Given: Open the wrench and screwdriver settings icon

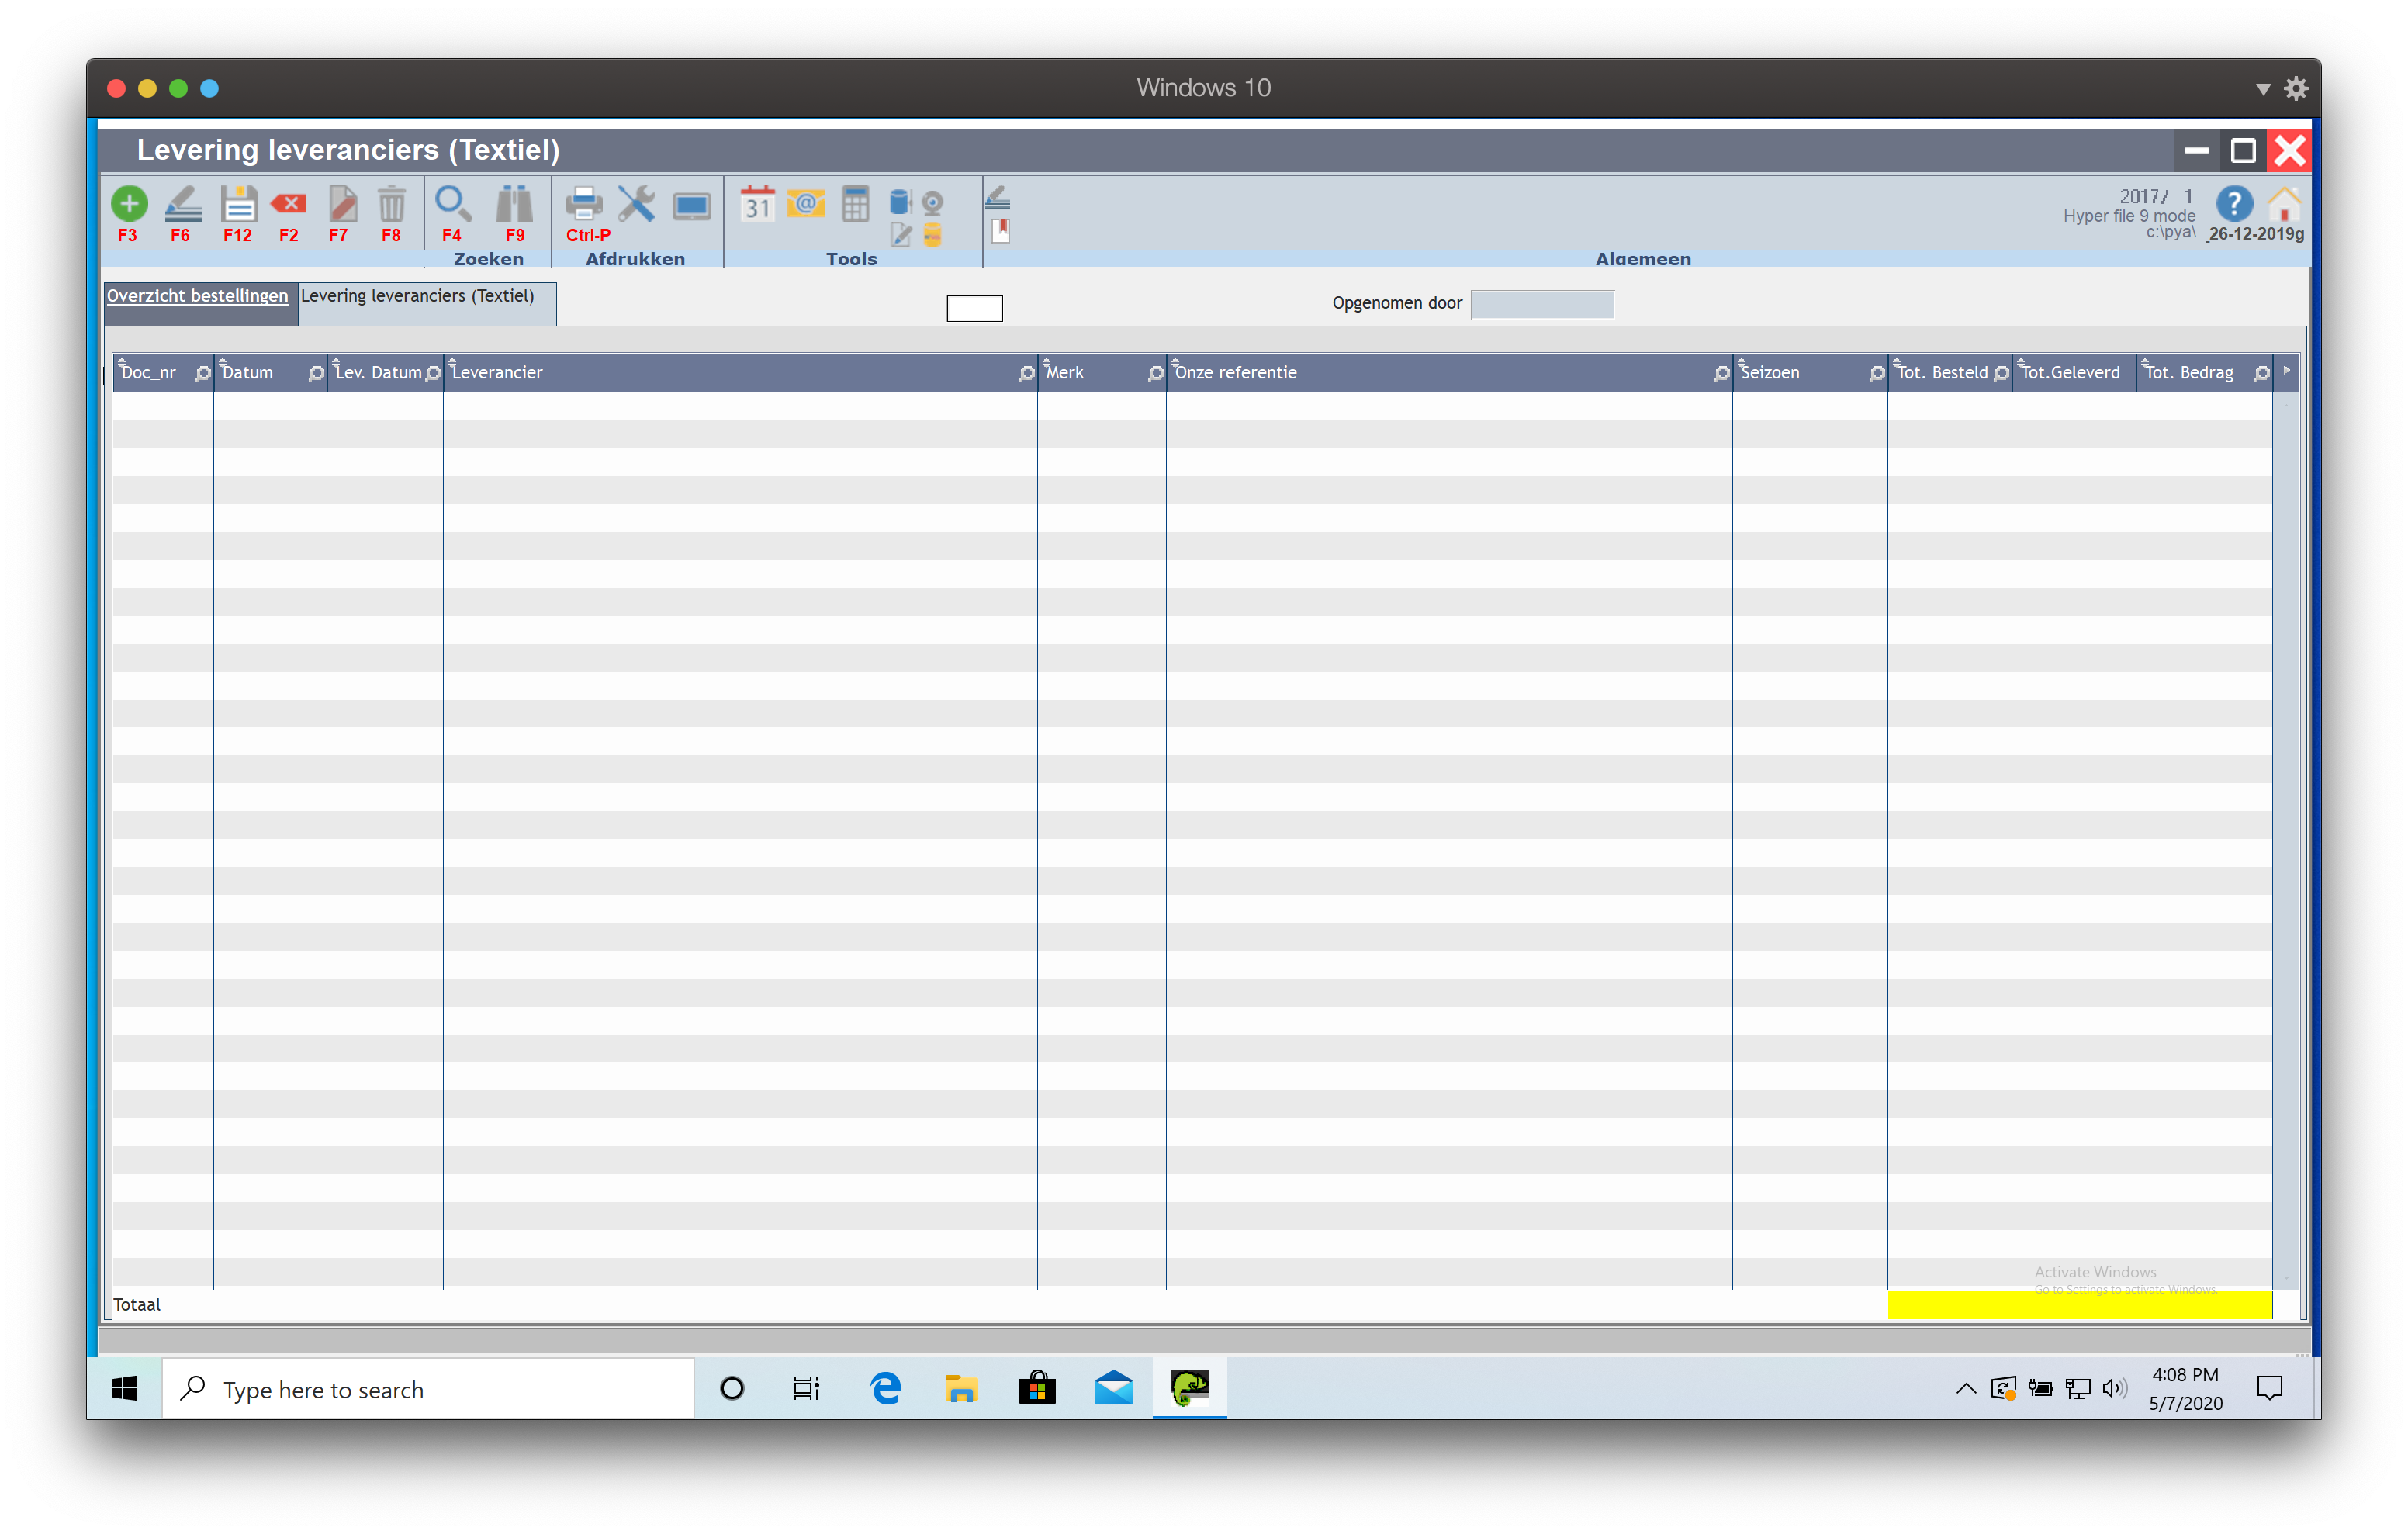Looking at the screenshot, I should (636, 204).
